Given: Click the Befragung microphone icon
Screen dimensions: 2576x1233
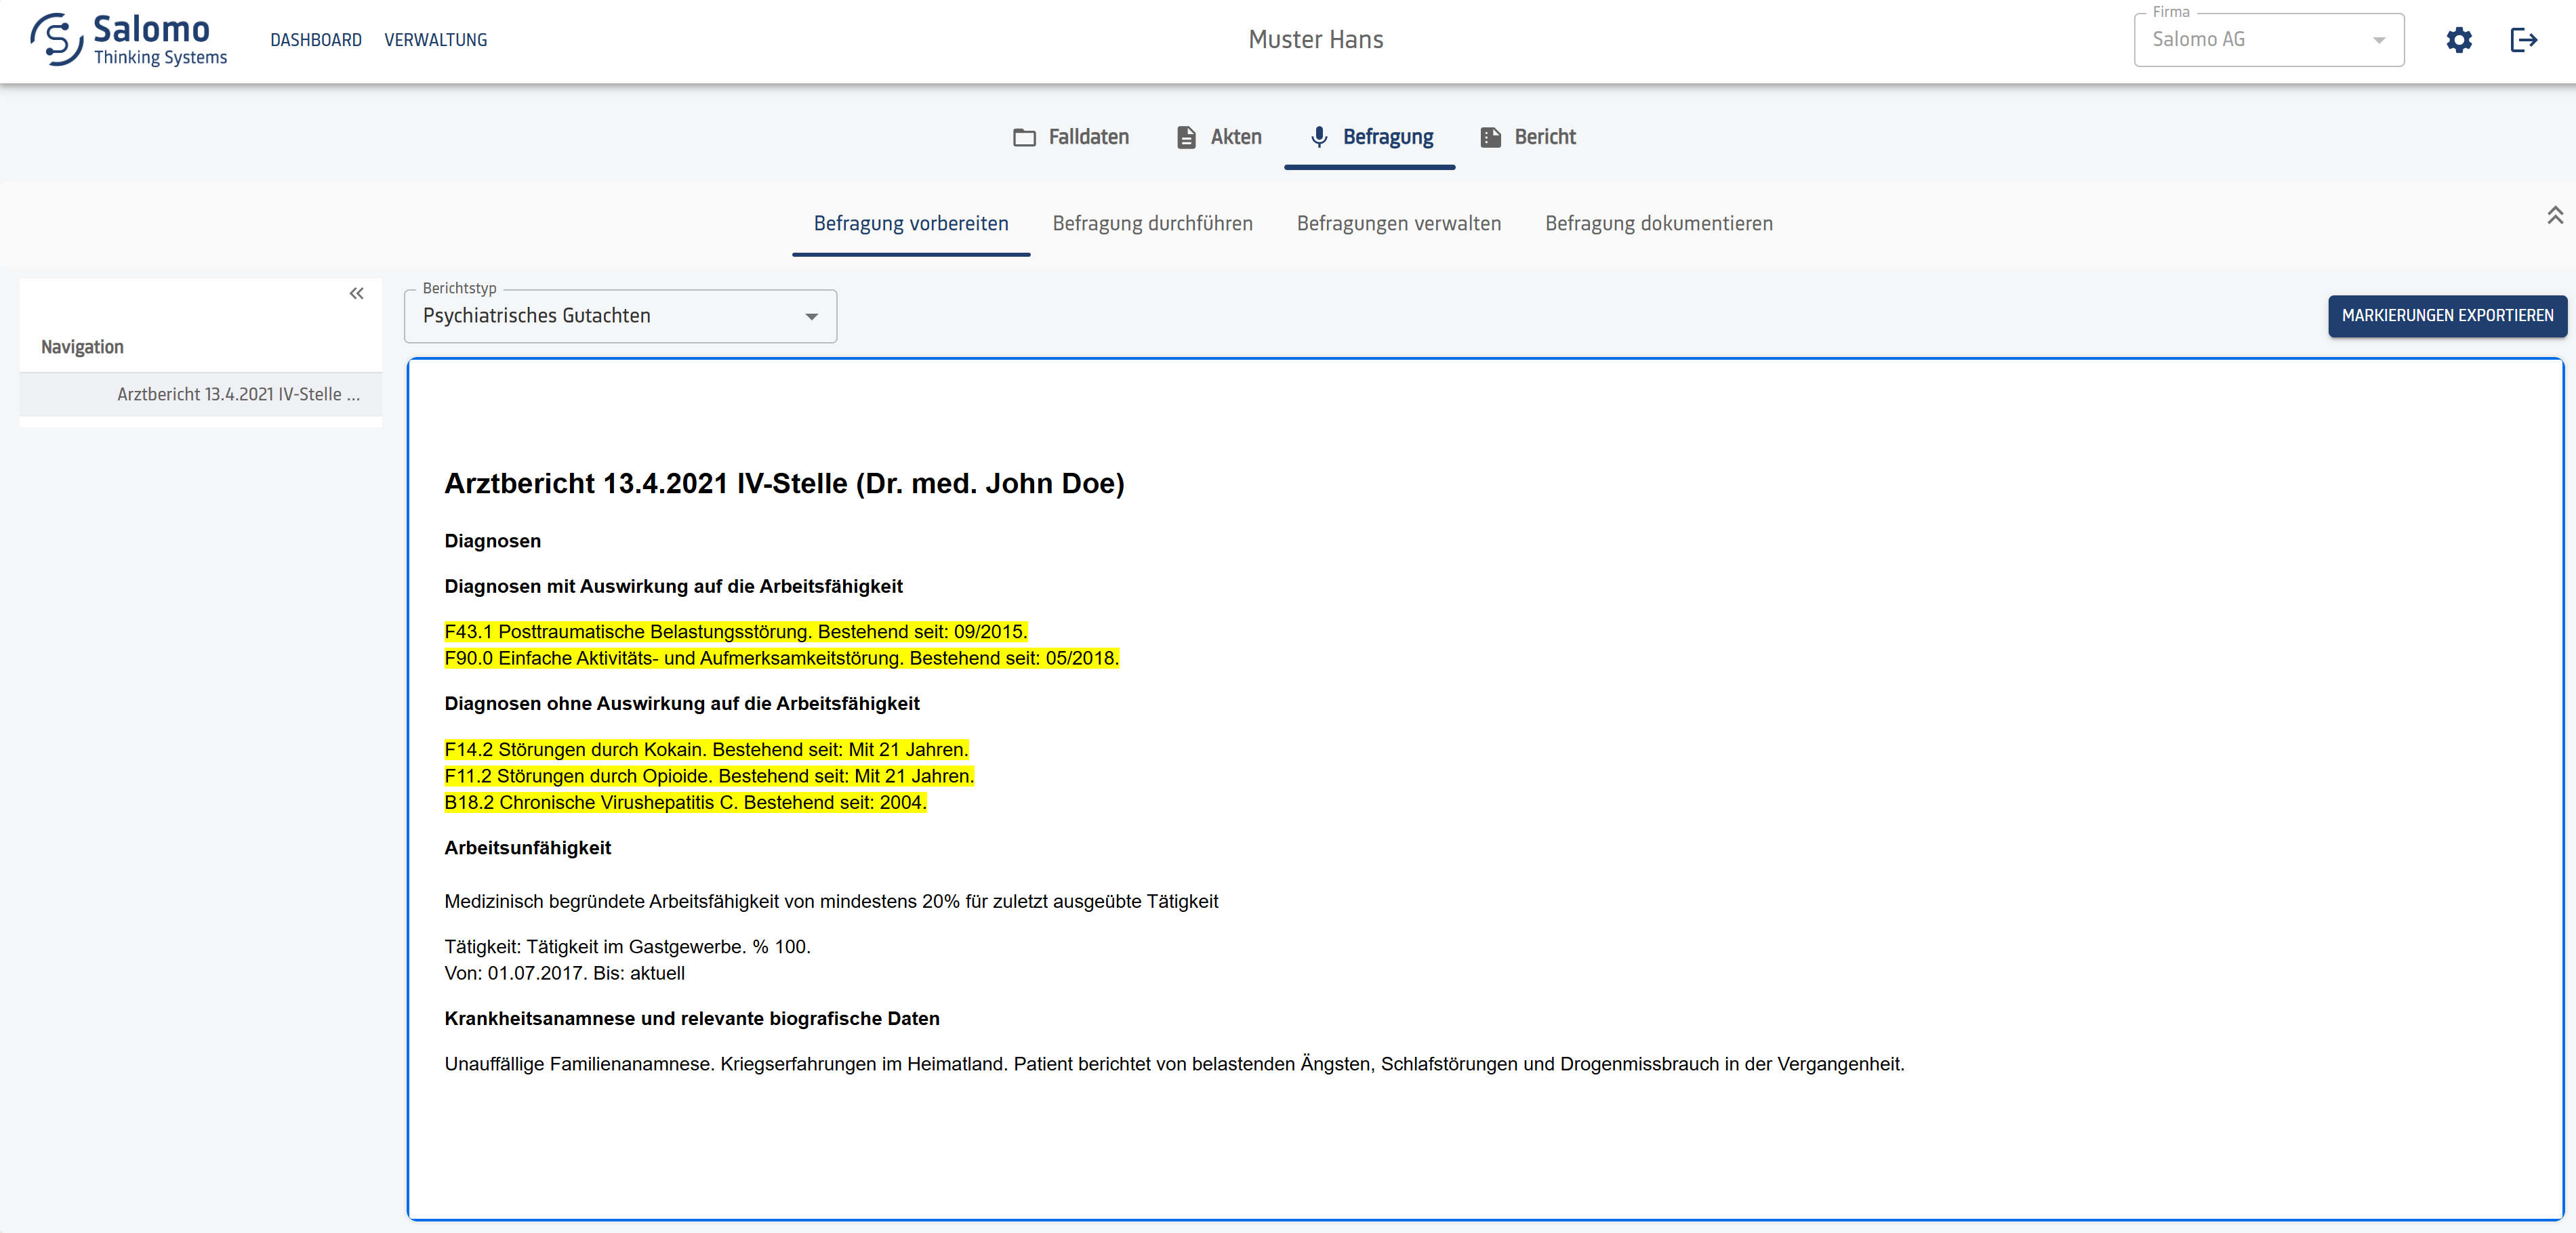Looking at the screenshot, I should pos(1319,137).
